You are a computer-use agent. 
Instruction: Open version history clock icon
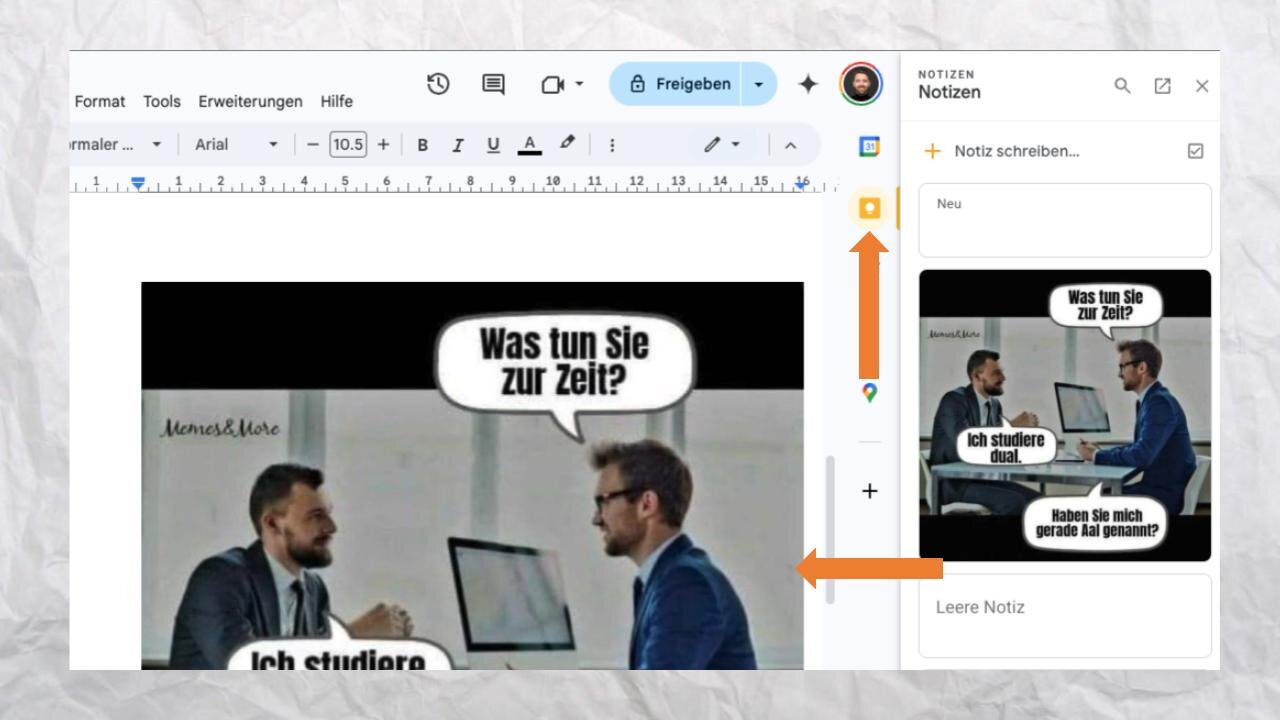[x=438, y=84]
